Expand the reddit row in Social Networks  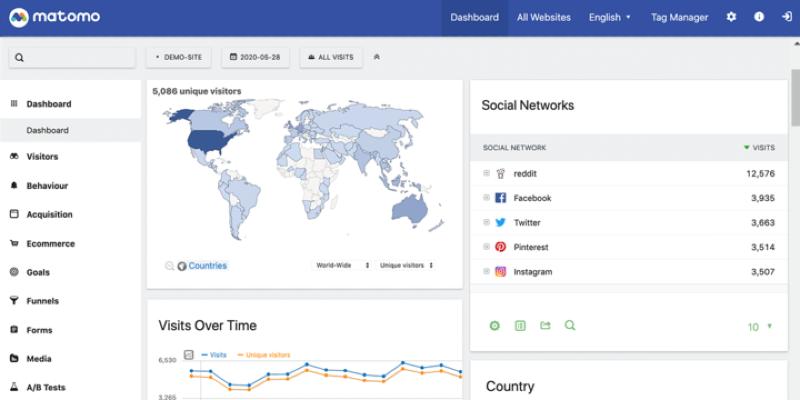pyautogui.click(x=486, y=173)
